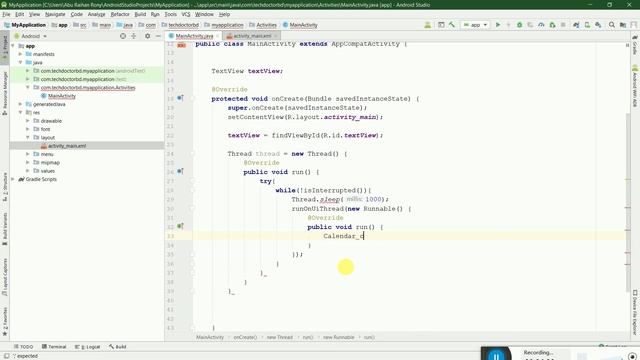Expand the drawable folder
Viewport: 640px width, 360px height.
tap(28, 121)
